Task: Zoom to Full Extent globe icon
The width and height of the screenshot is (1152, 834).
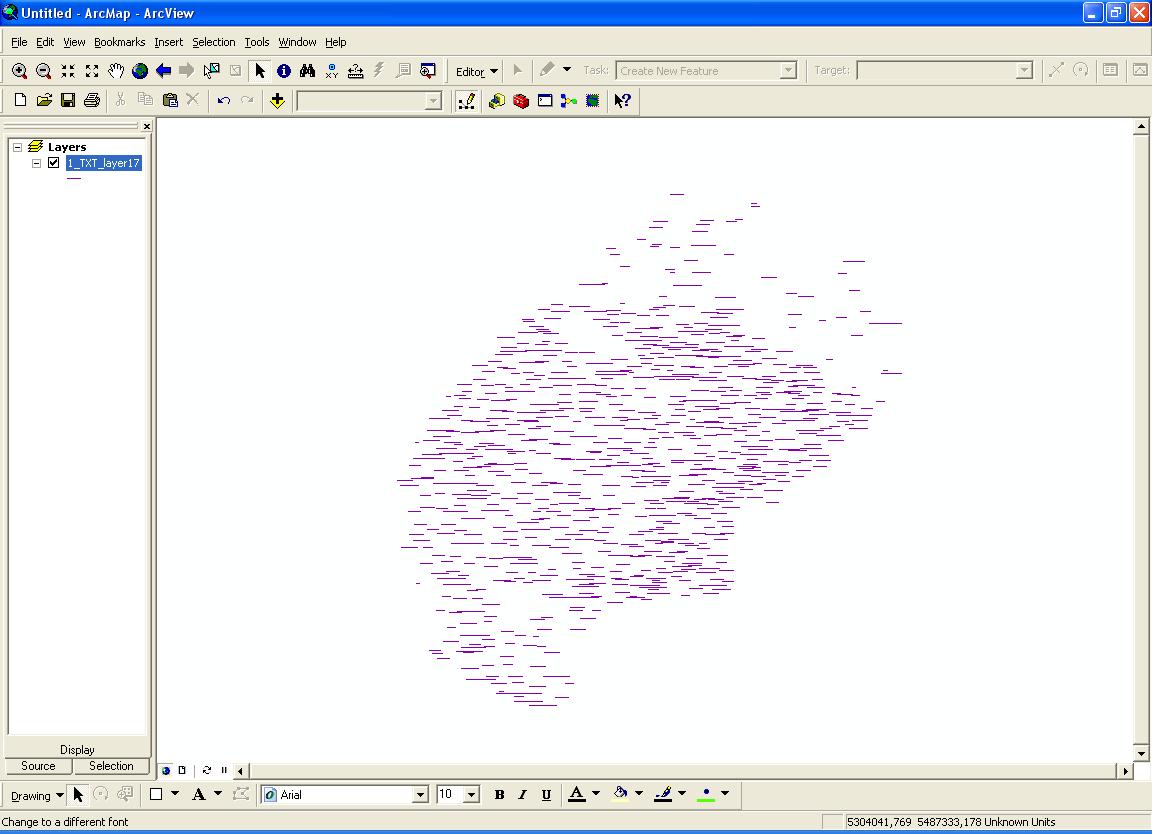Action: click(x=140, y=71)
